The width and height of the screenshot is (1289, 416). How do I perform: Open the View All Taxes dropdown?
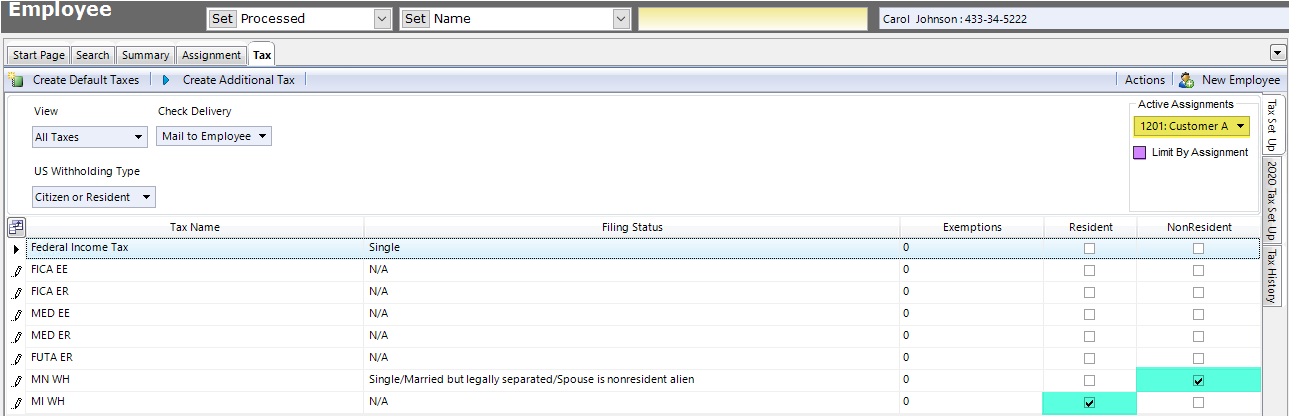90,137
